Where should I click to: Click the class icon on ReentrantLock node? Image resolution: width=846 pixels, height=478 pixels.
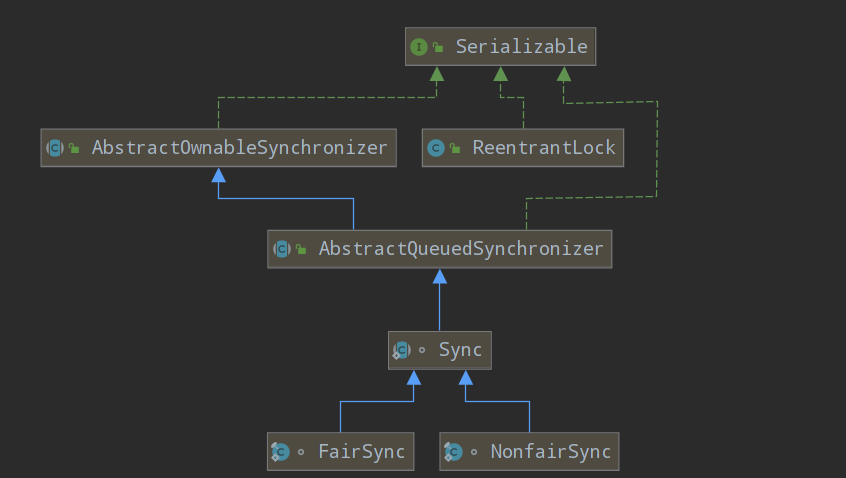(x=435, y=148)
